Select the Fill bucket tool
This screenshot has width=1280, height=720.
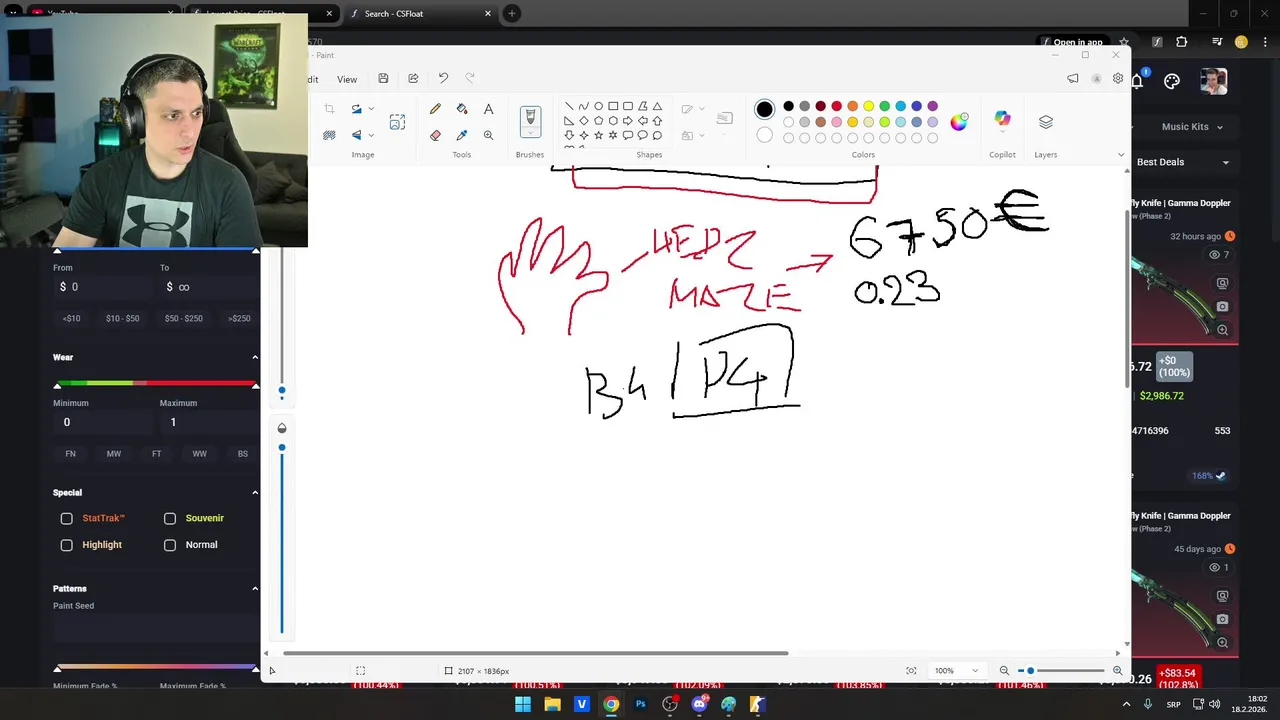(462, 109)
